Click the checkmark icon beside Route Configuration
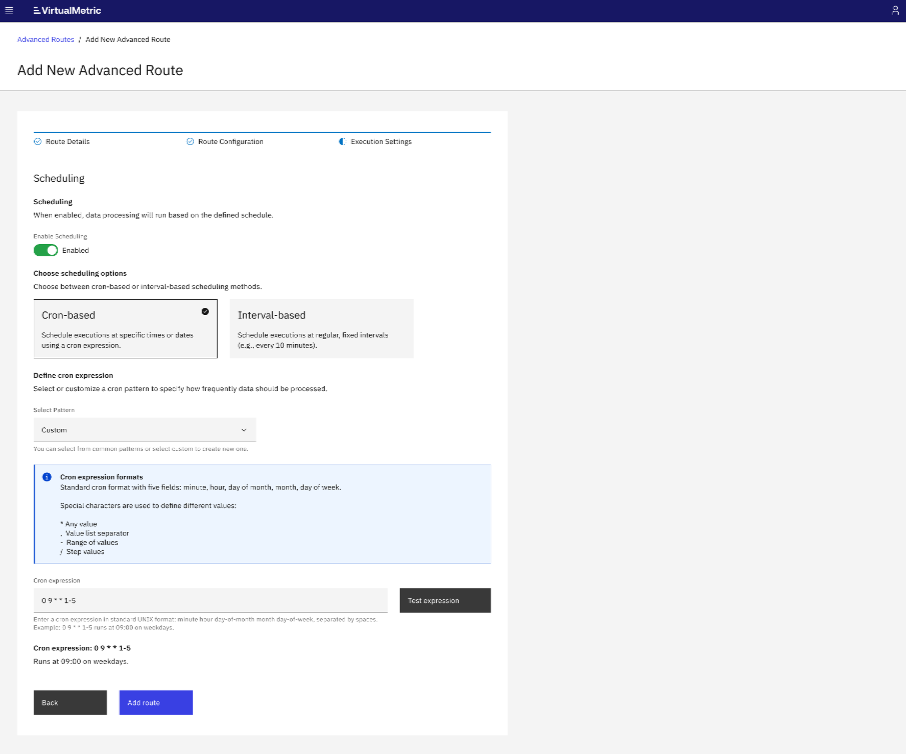Image resolution: width=906 pixels, height=754 pixels. (190, 141)
